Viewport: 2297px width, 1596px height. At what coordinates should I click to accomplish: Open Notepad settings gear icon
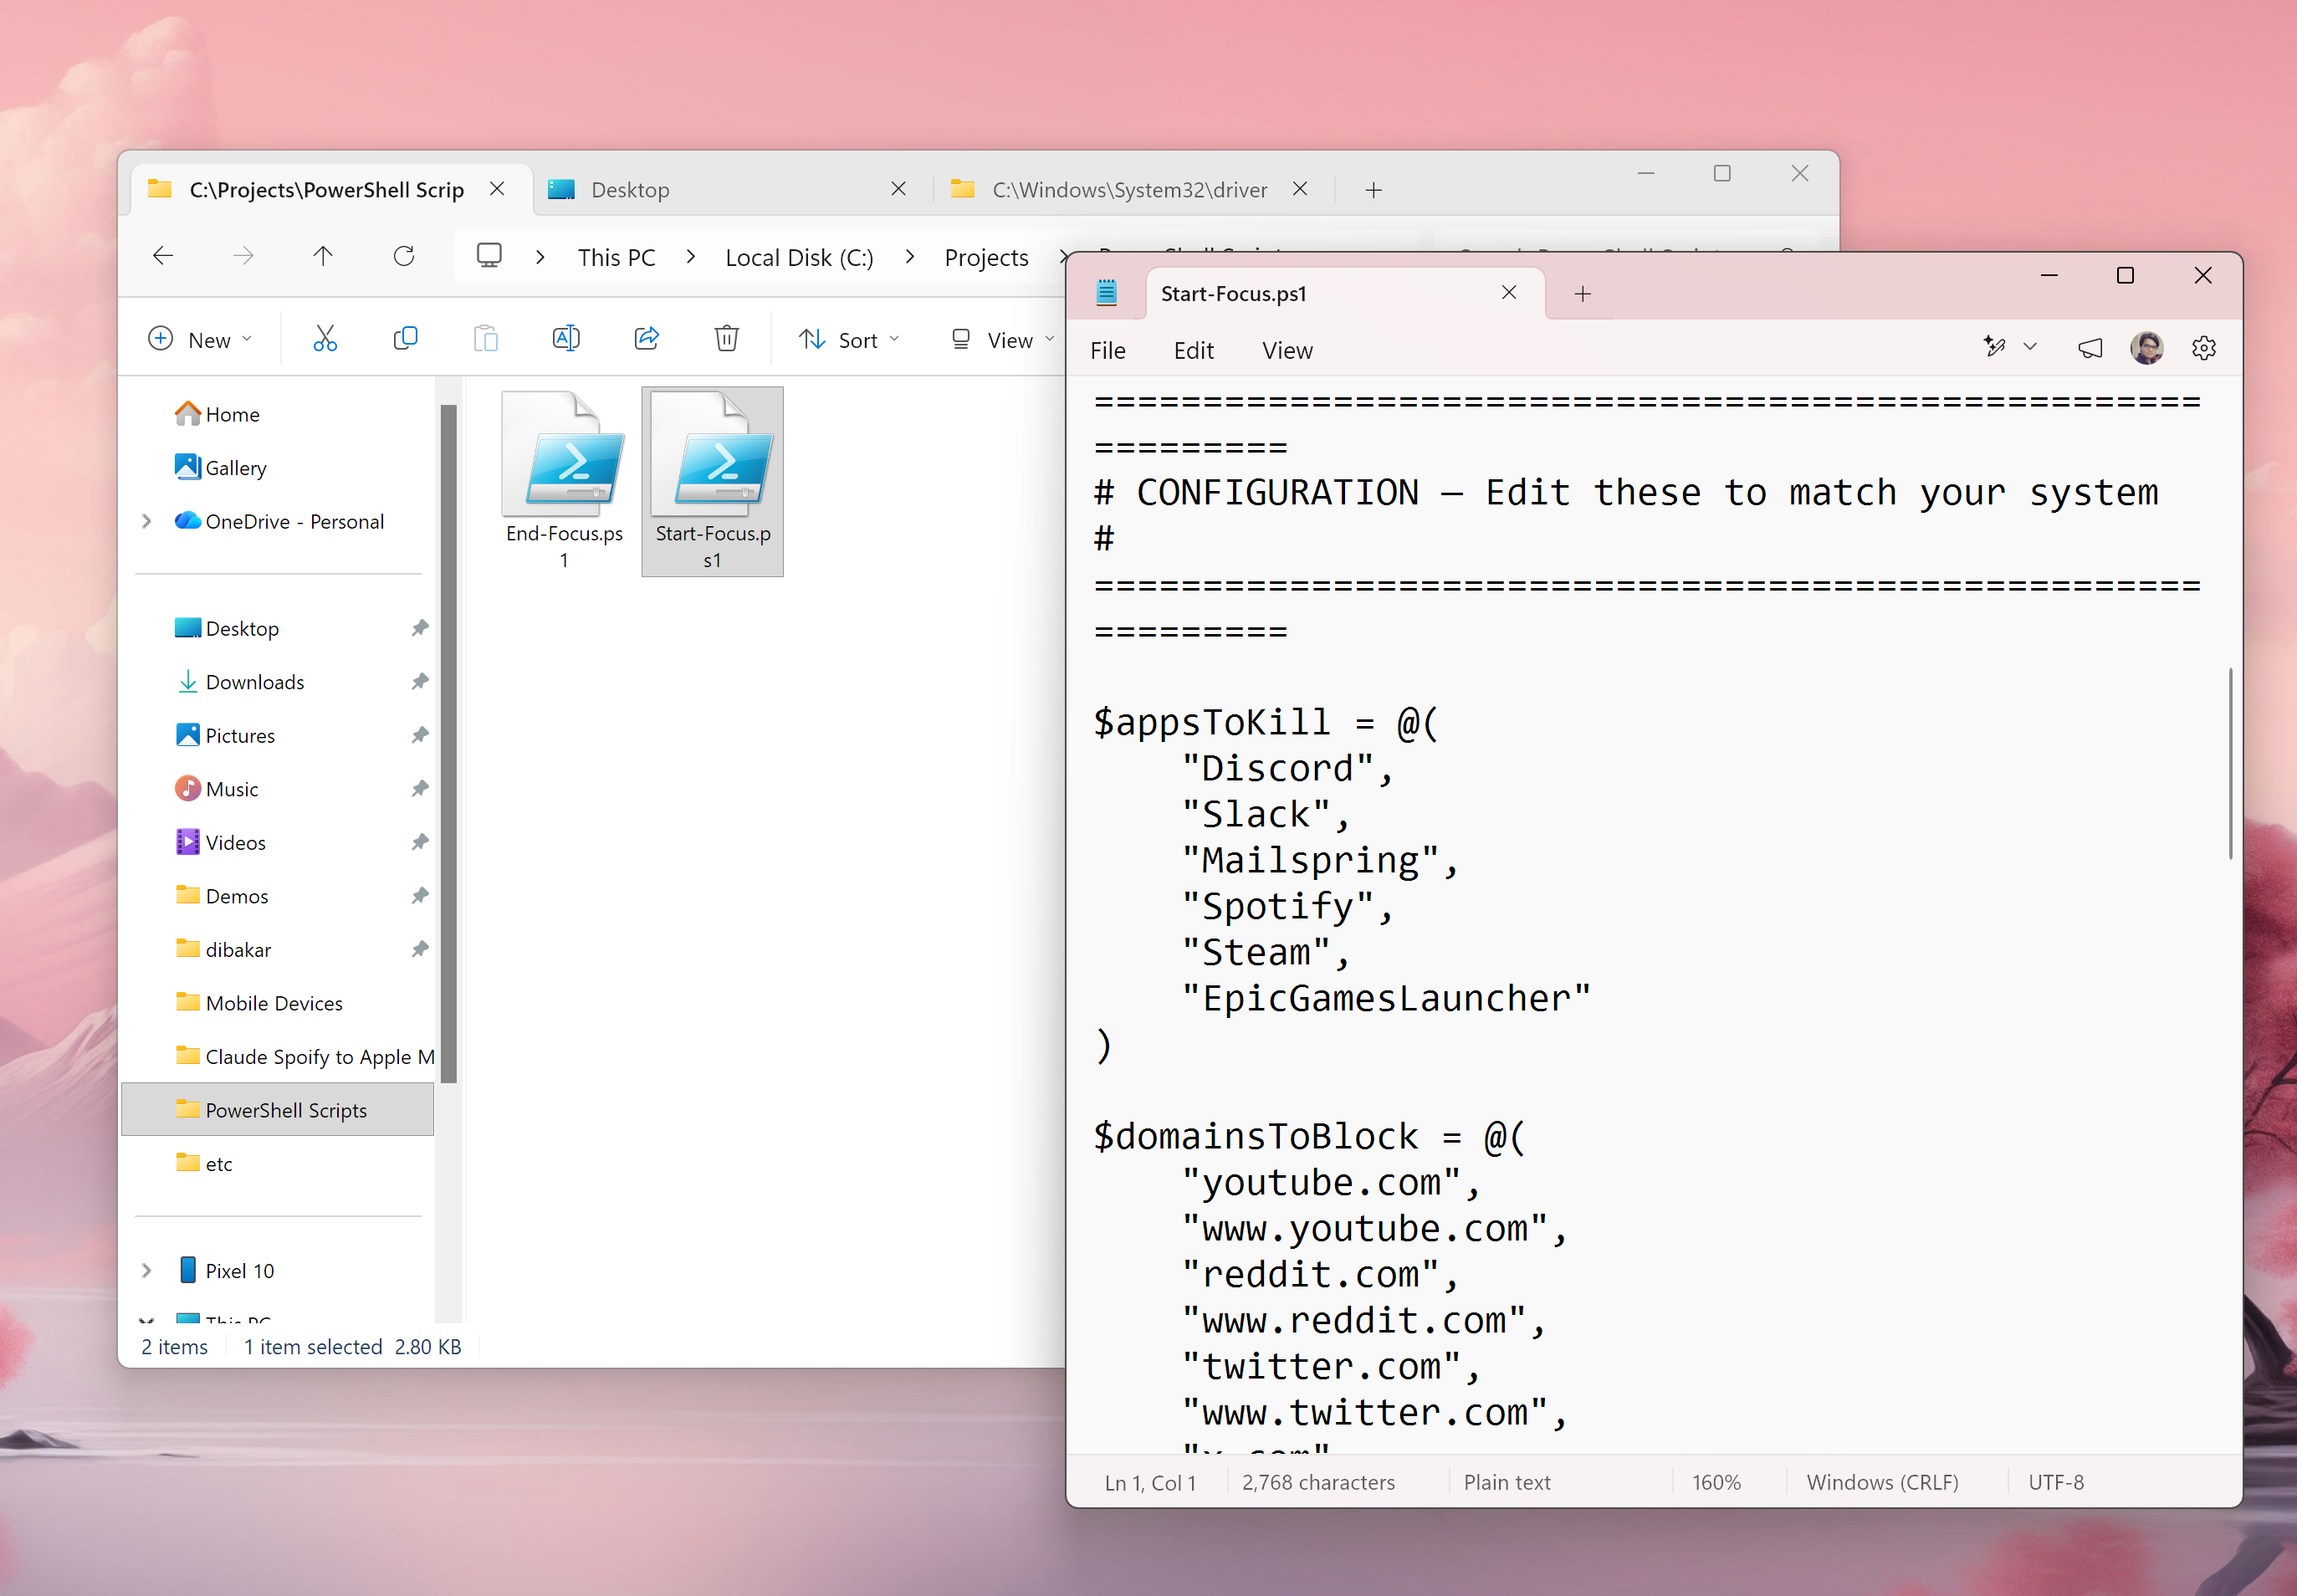(x=2204, y=348)
